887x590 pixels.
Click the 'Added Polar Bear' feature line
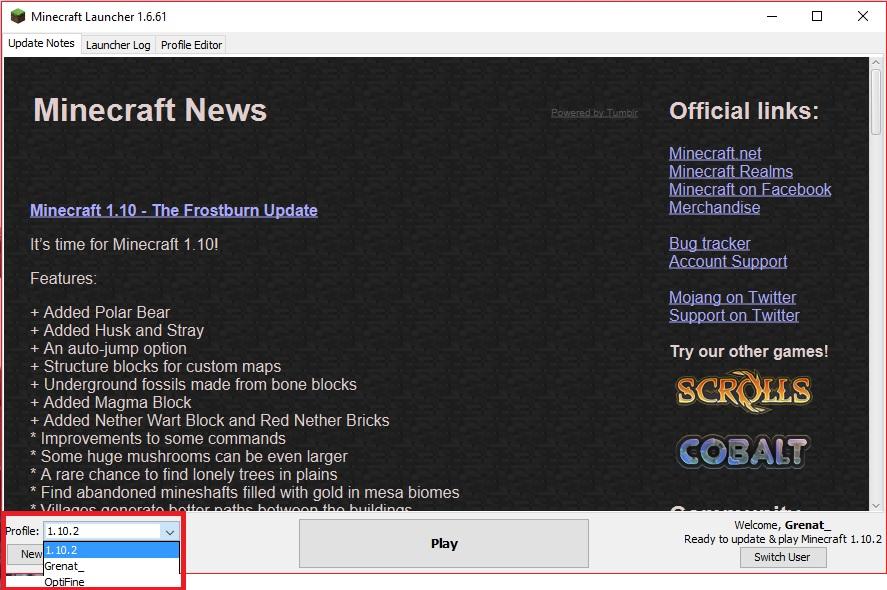pos(100,312)
